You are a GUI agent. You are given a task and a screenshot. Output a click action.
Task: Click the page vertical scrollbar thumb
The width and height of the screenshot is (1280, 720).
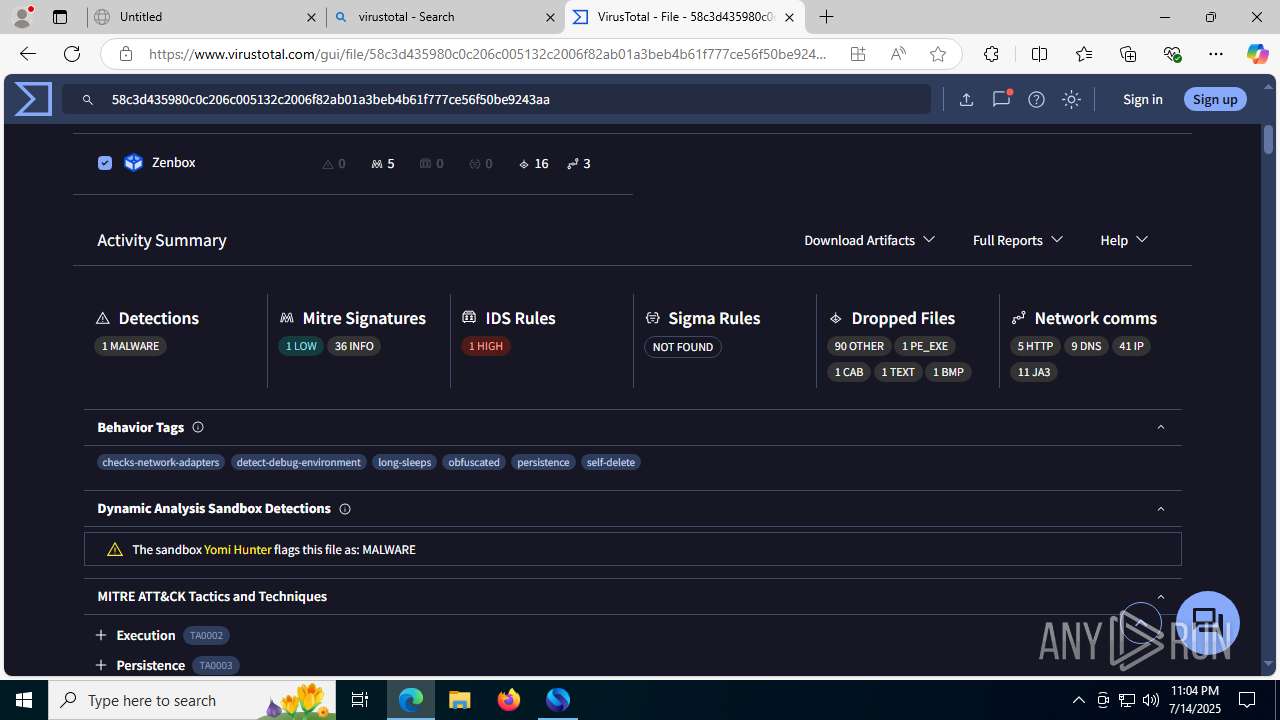1268,138
